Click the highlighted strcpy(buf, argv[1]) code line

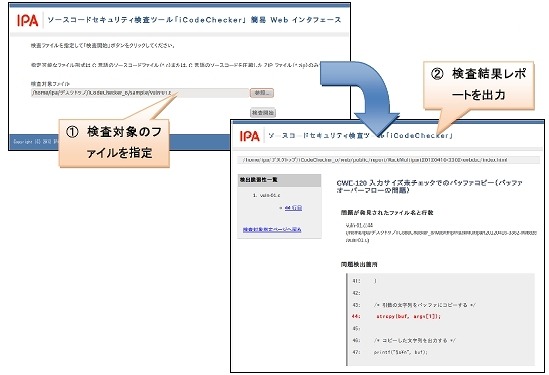[408, 317]
